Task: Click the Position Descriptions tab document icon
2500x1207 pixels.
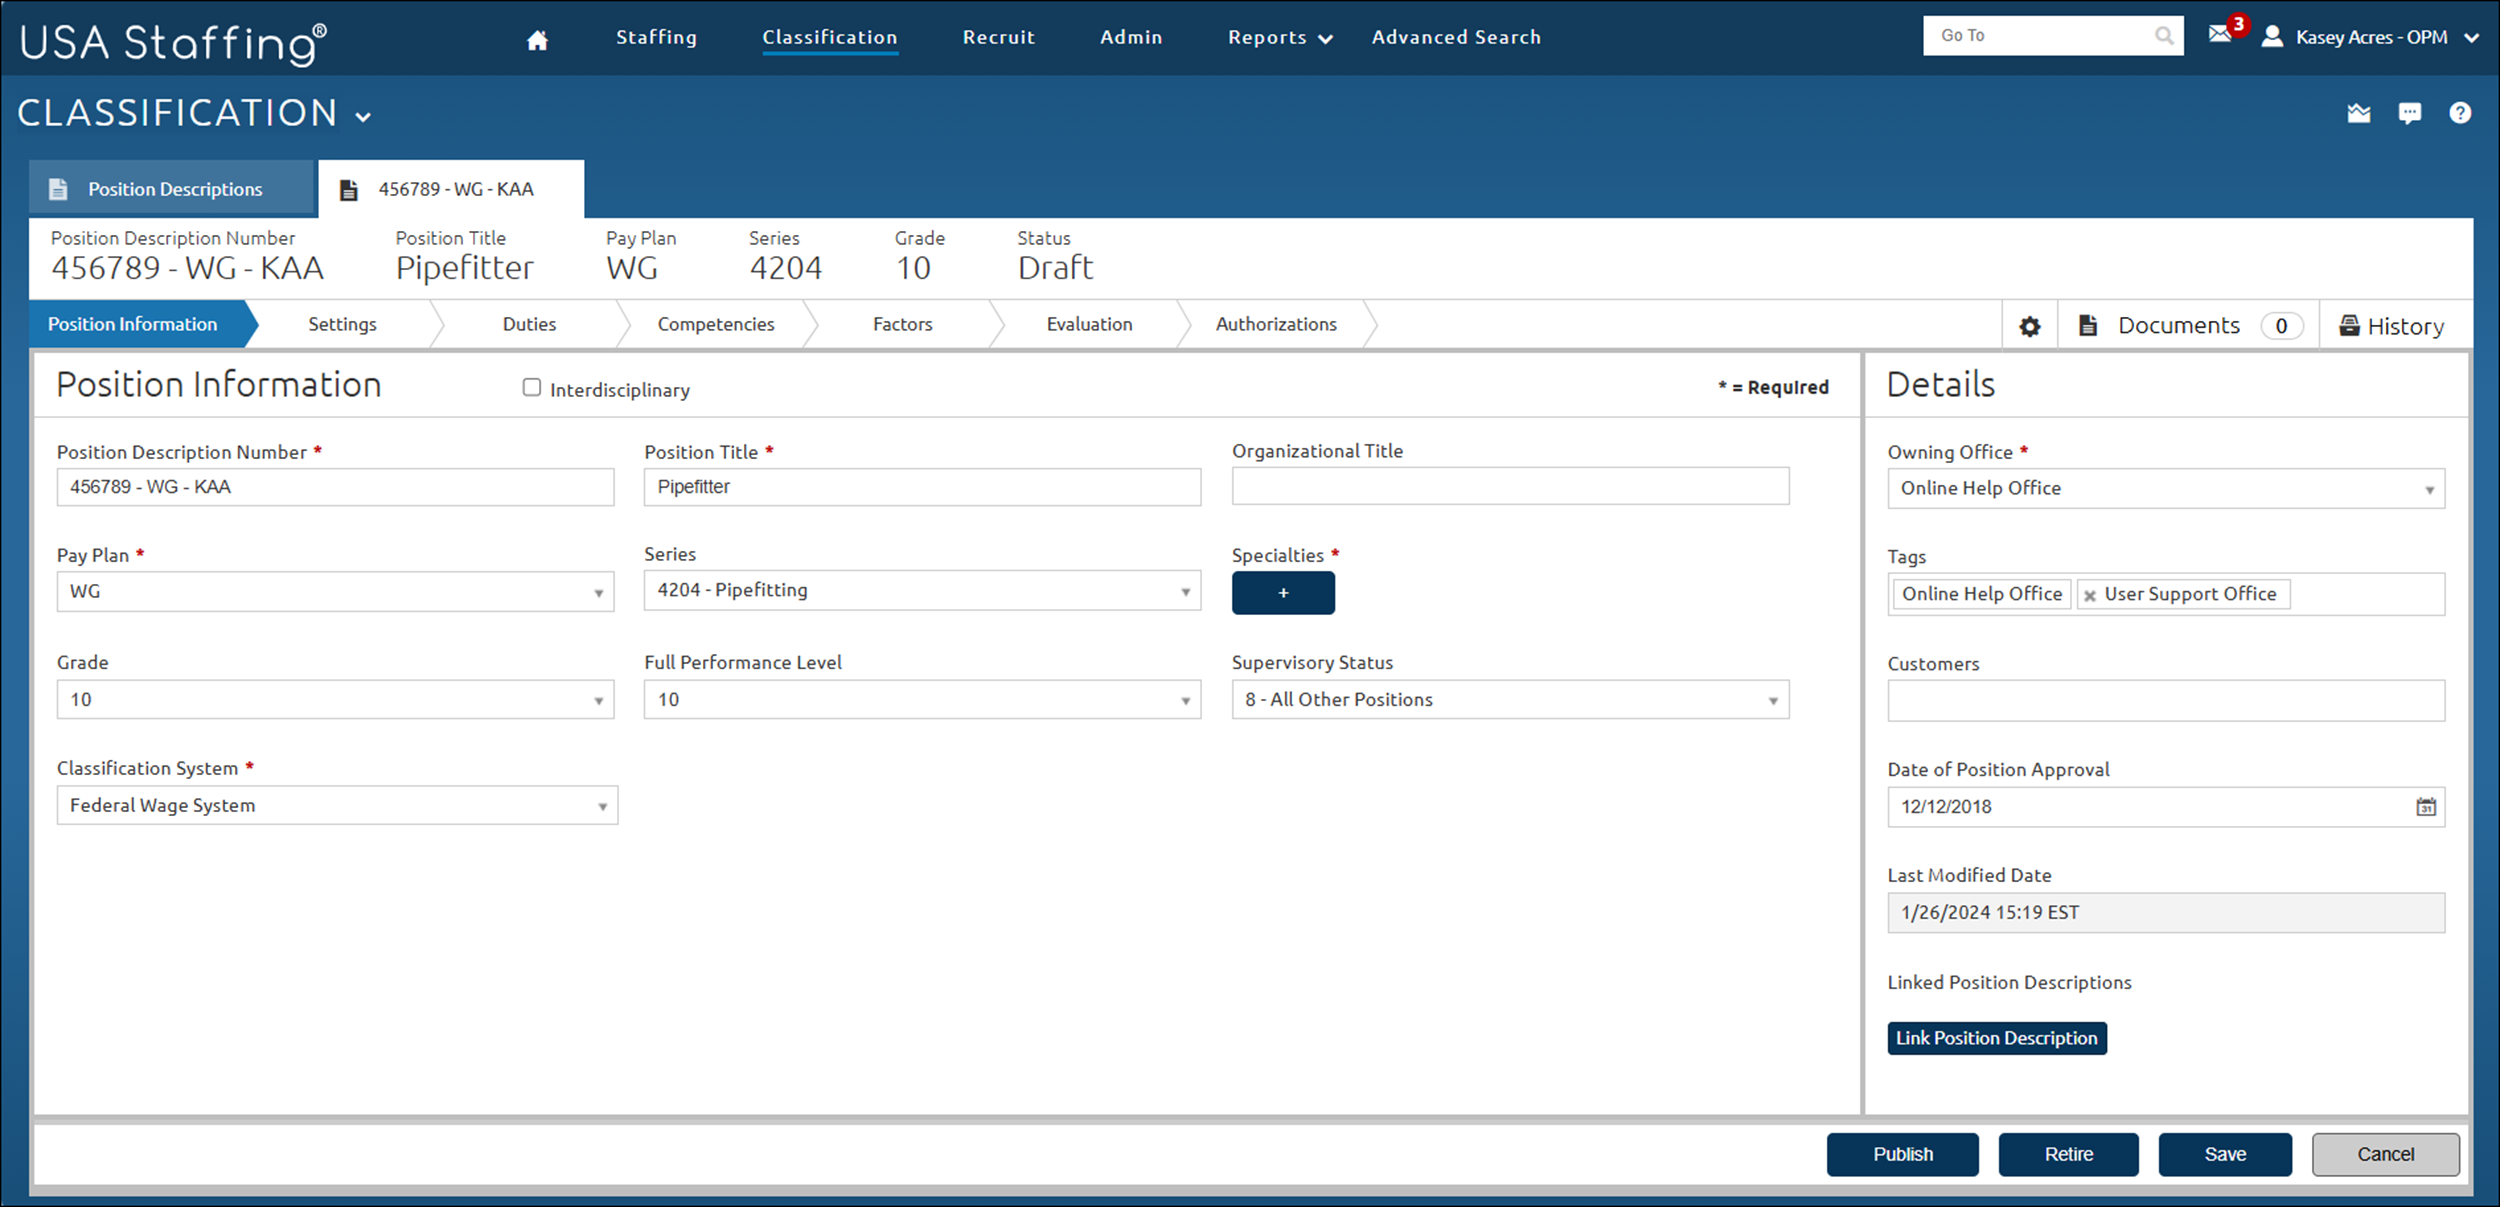Action: pyautogui.click(x=58, y=189)
